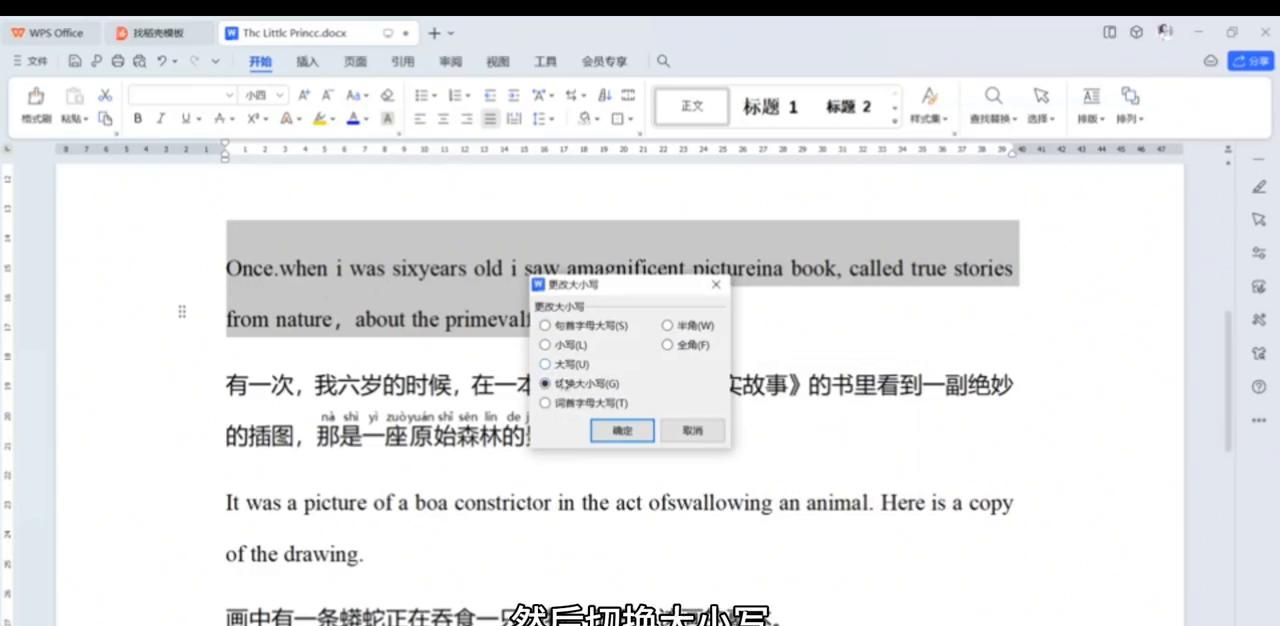Click the highlight color pen icon
The width and height of the screenshot is (1280, 626).
318,118
